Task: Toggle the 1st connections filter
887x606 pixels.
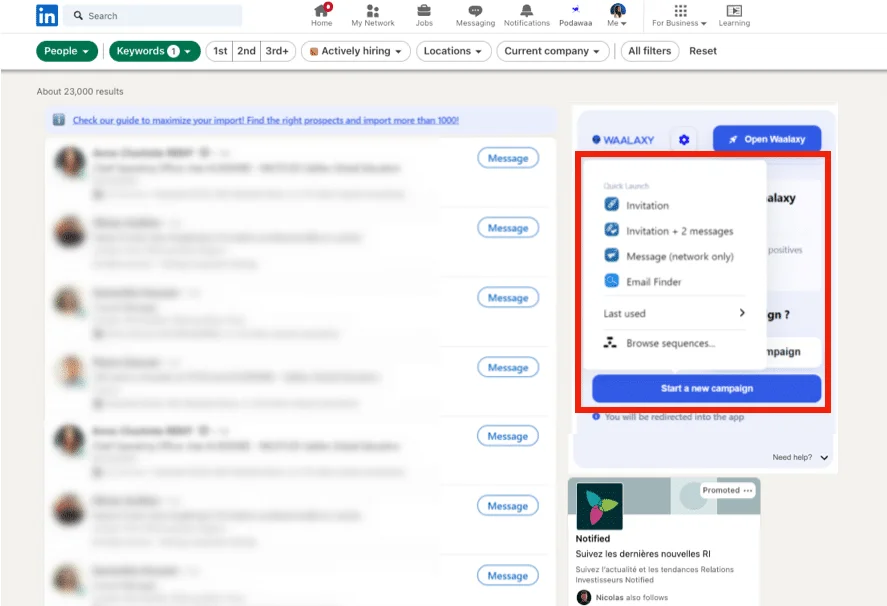Action: (220, 51)
